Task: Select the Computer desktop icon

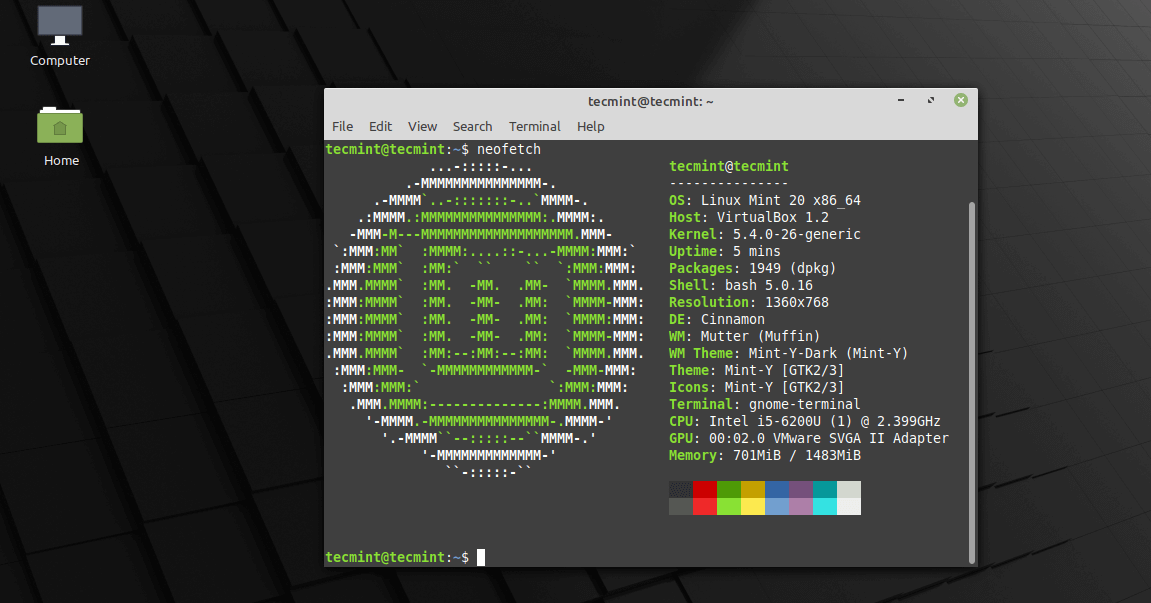Action: 59,37
